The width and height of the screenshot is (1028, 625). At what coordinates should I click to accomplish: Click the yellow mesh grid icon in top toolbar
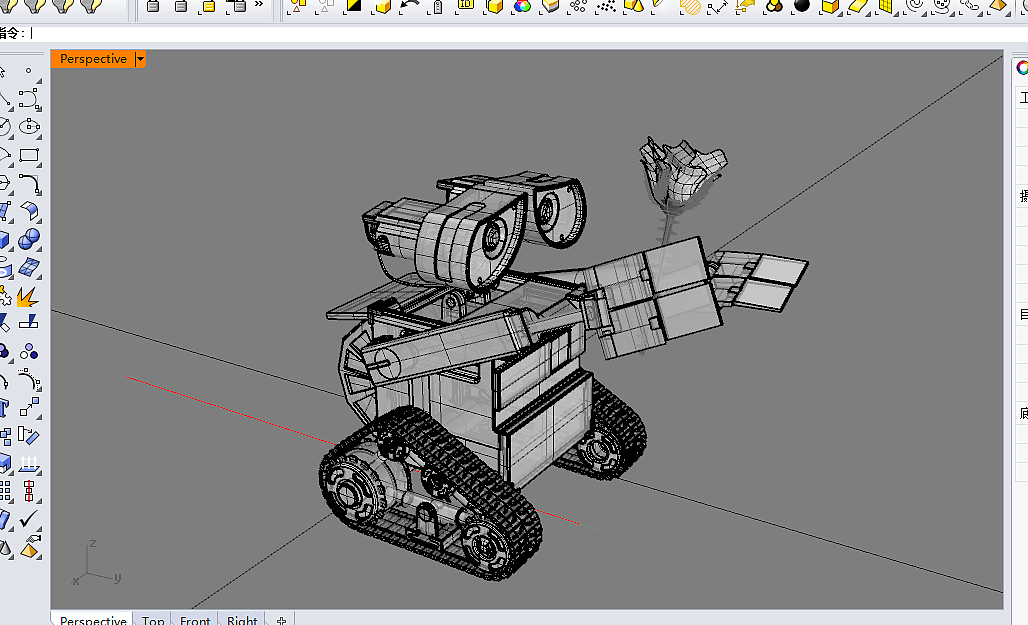[885, 6]
